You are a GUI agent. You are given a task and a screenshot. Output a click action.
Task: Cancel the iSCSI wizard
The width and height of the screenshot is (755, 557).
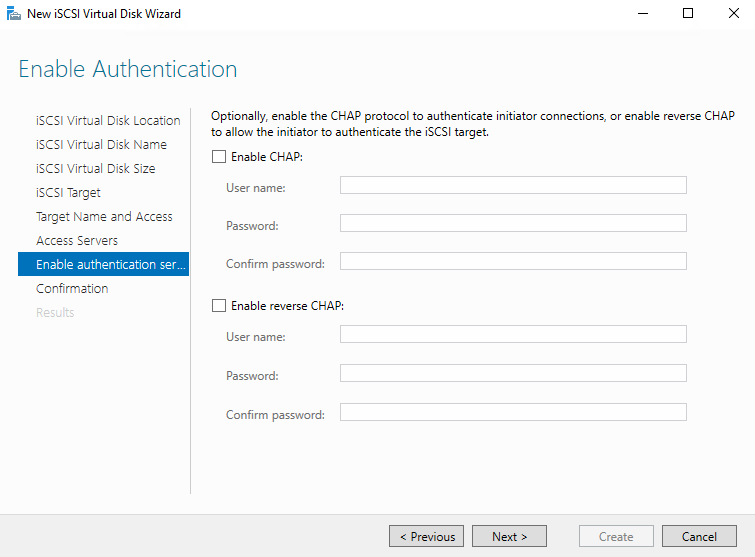(699, 537)
